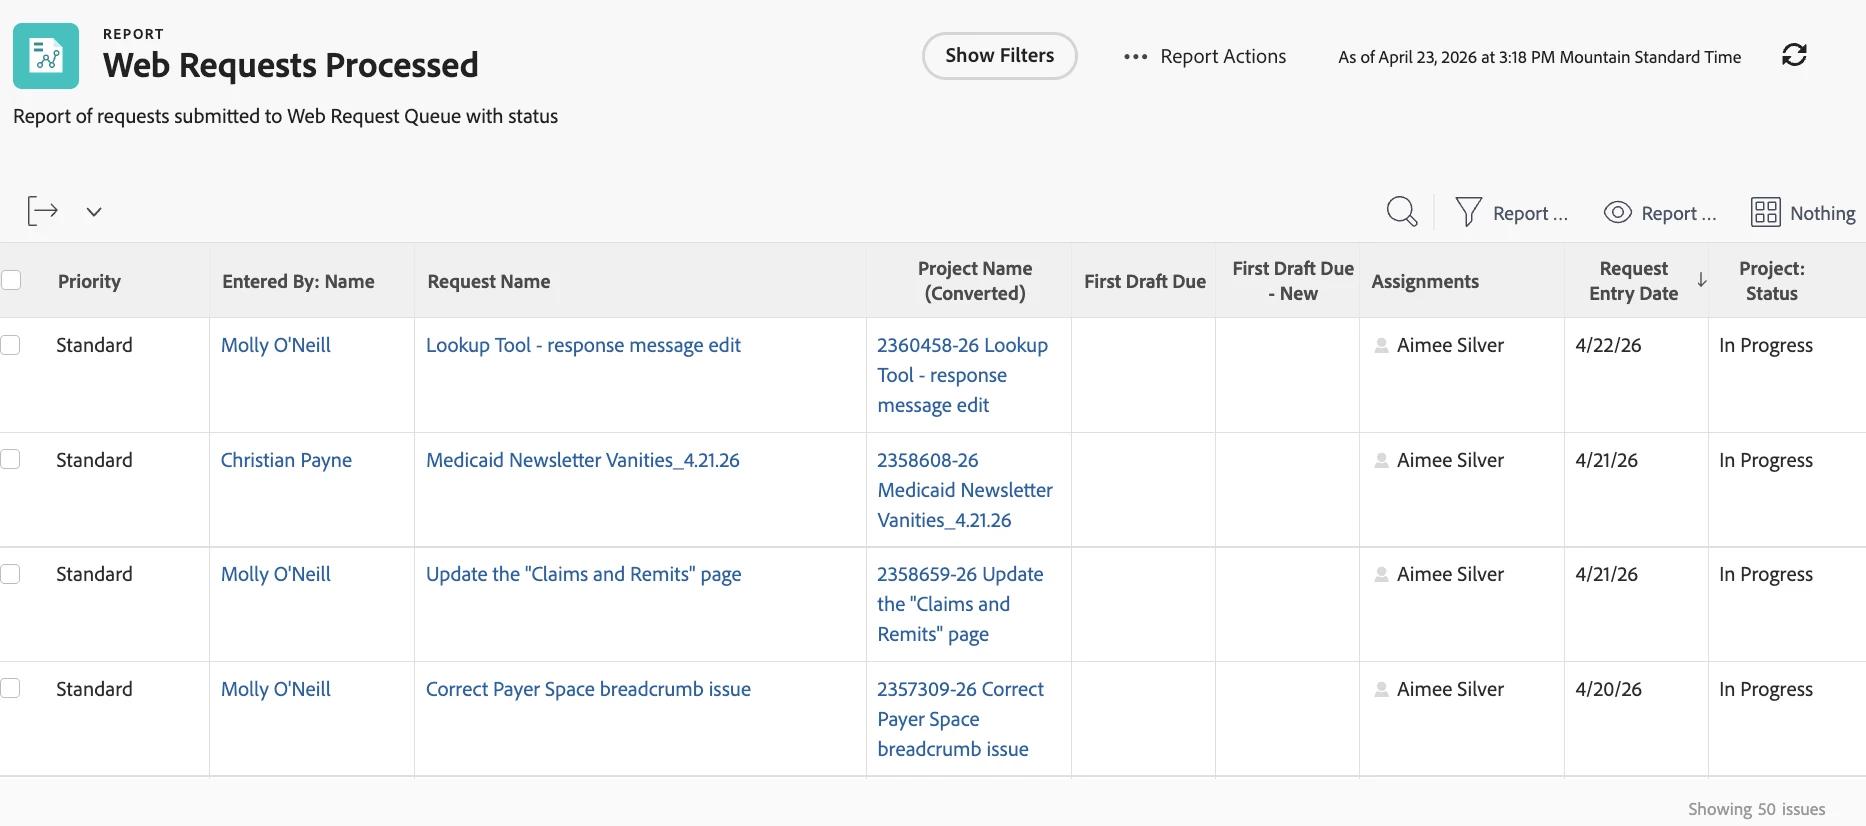Click the Update "Claims and Remits" page request
This screenshot has width=1866, height=826.
pos(583,574)
